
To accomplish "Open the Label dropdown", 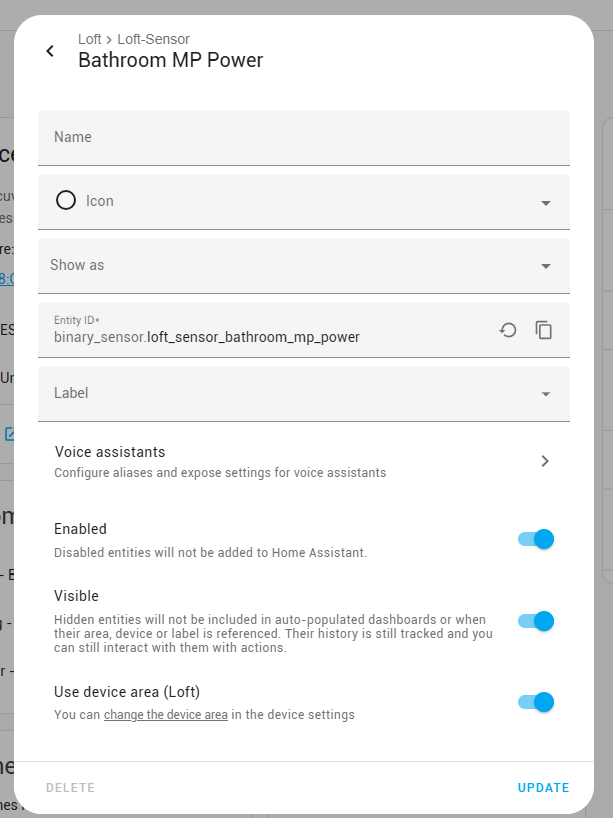I will coord(546,392).
